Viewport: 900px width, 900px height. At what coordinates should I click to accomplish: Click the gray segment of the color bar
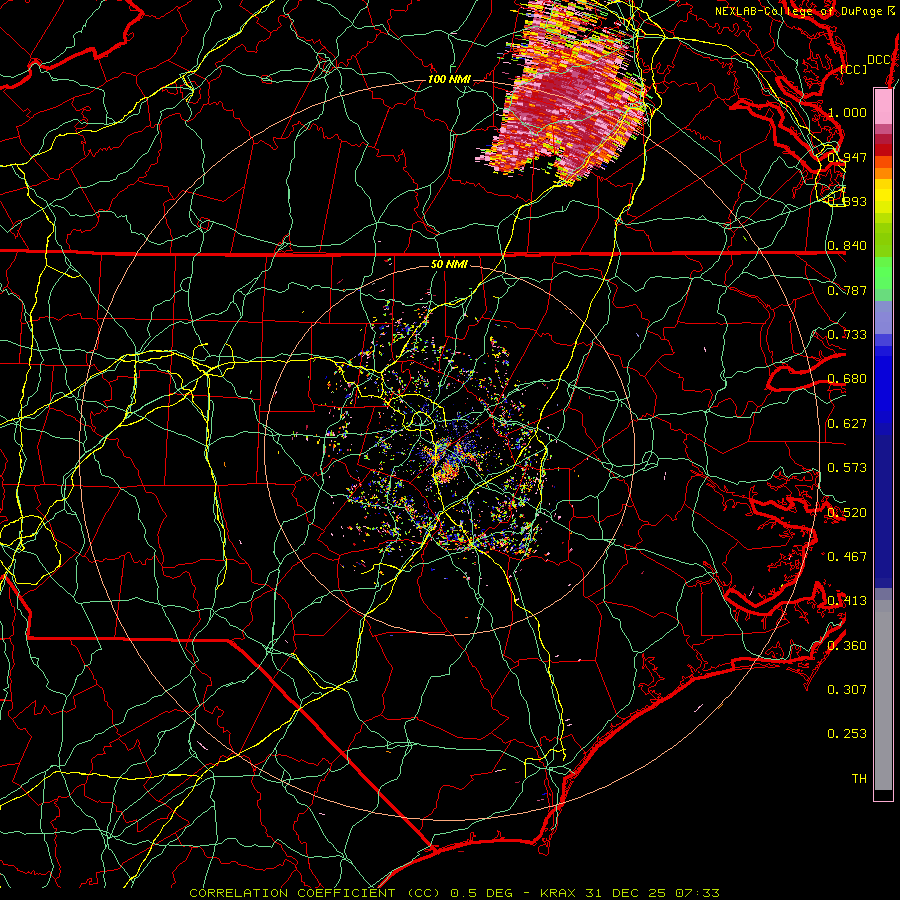pos(883,695)
